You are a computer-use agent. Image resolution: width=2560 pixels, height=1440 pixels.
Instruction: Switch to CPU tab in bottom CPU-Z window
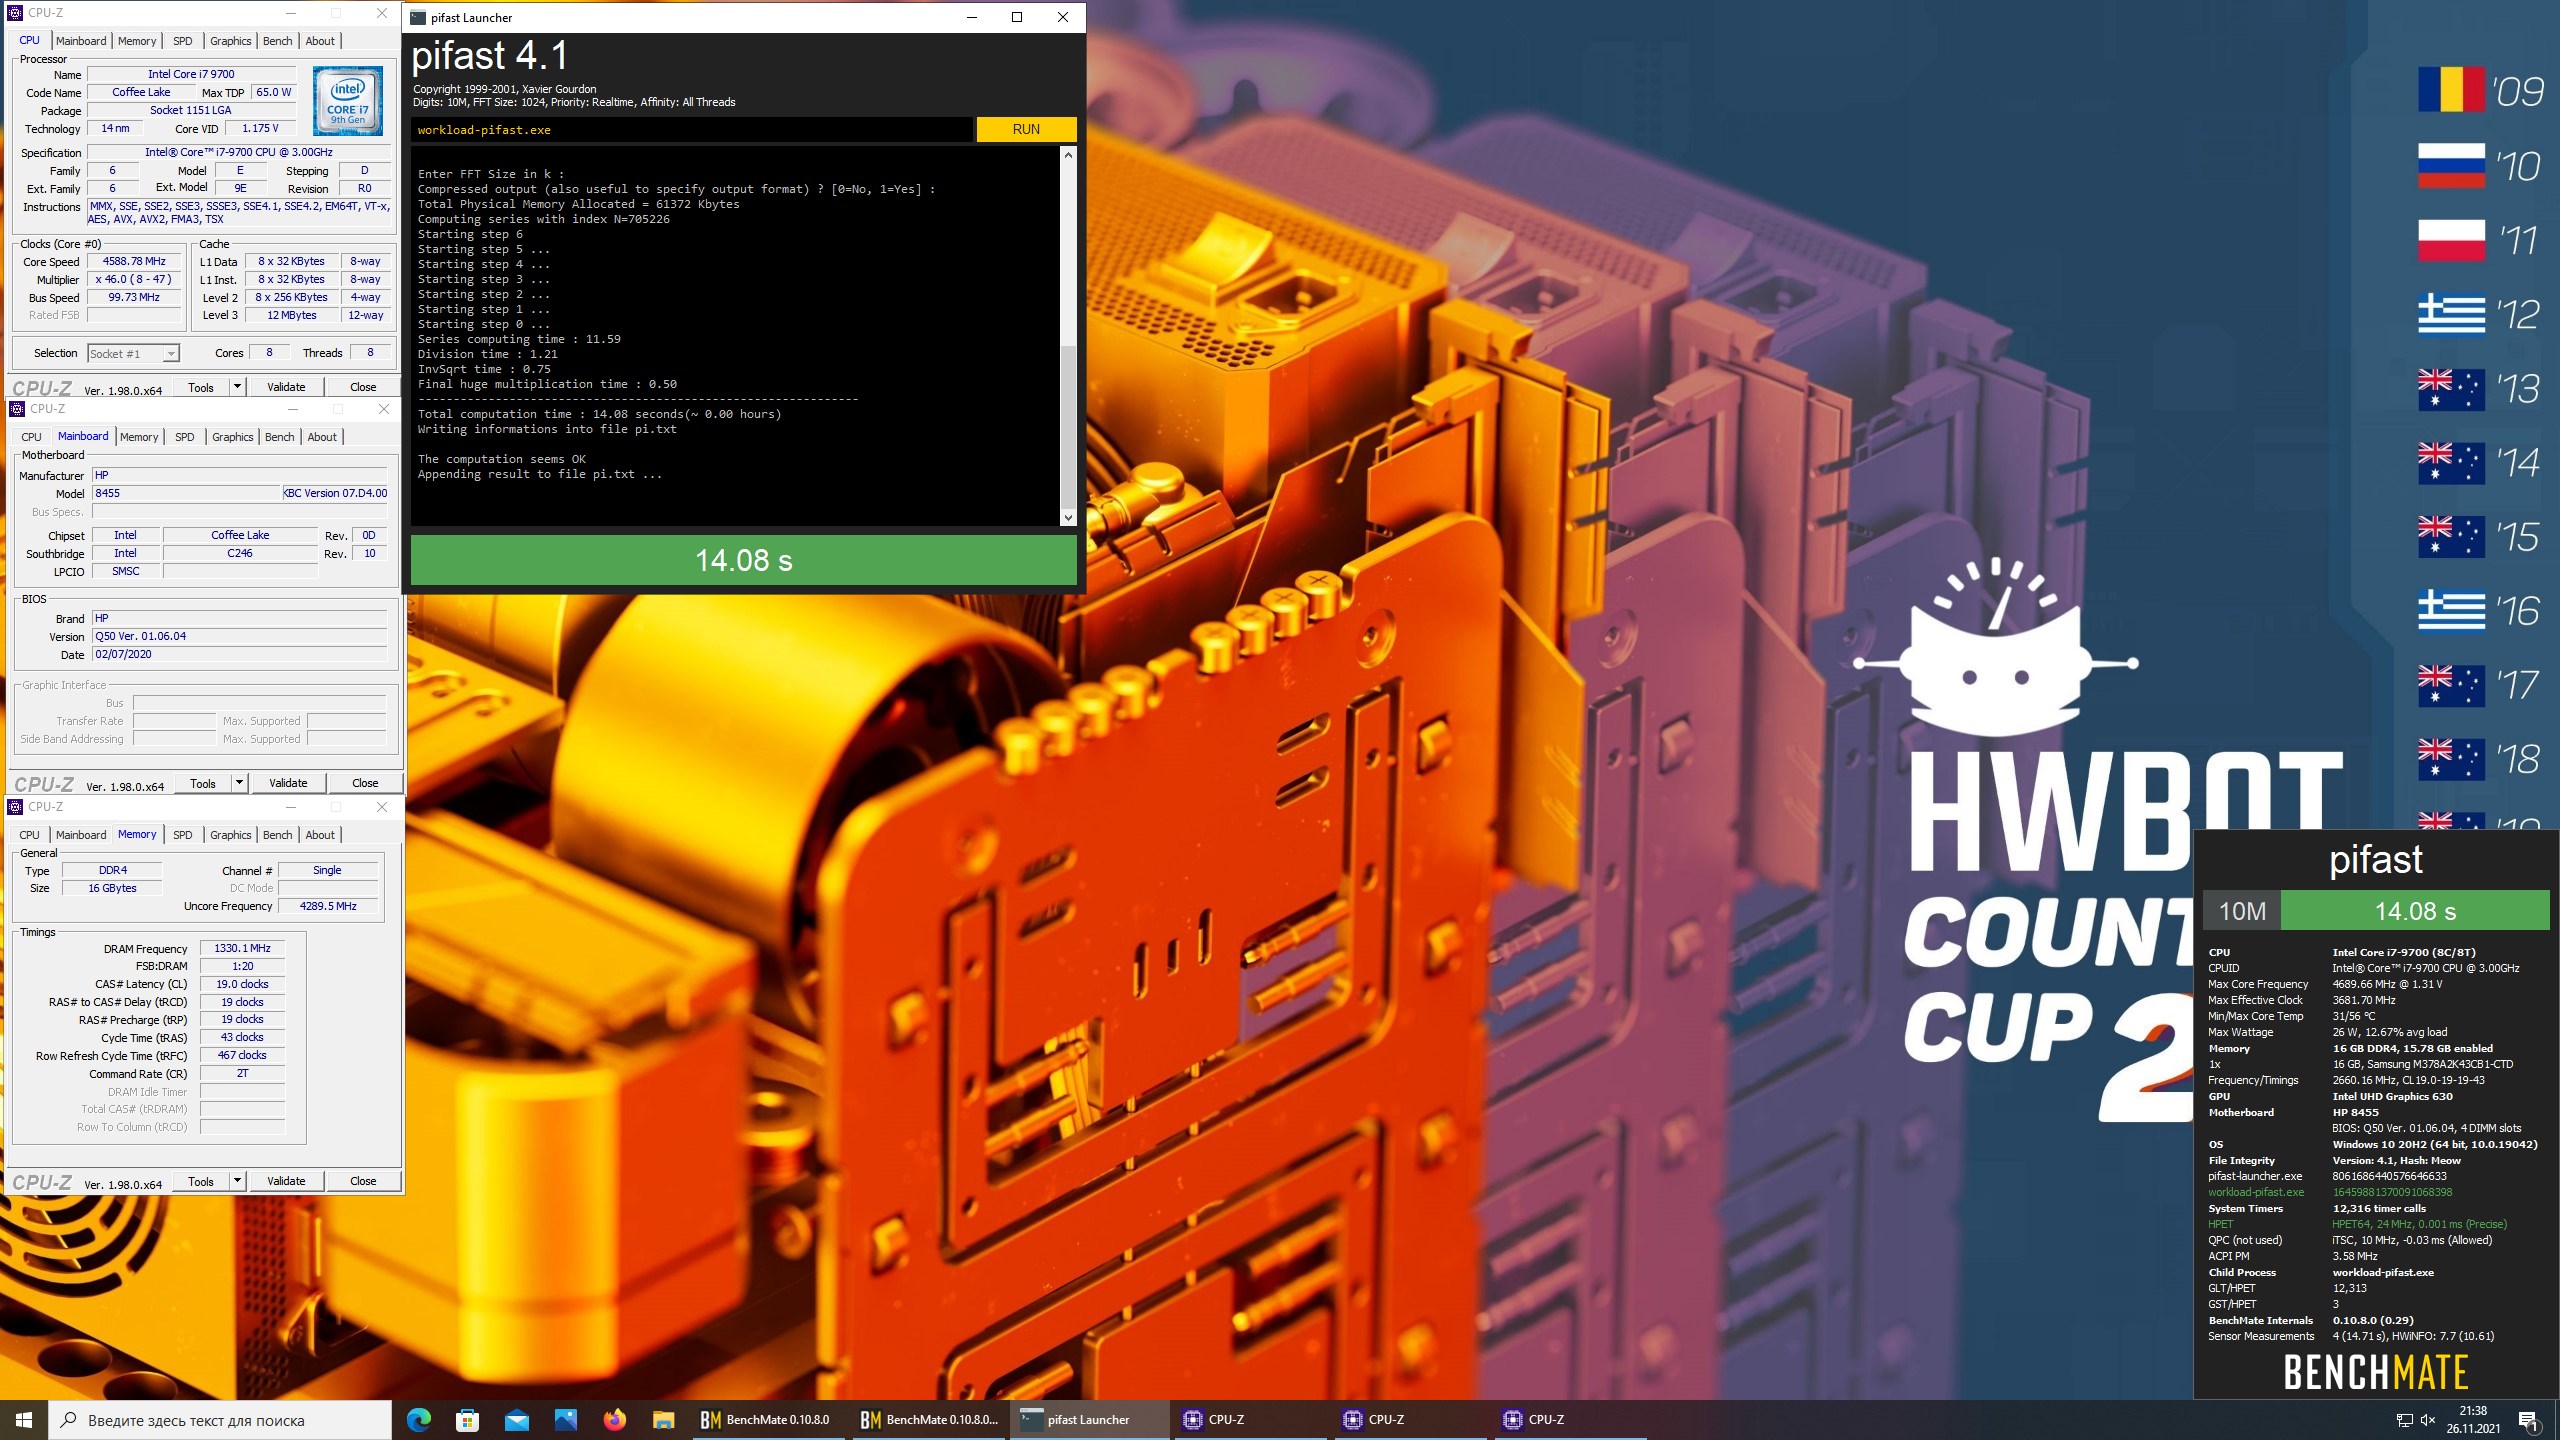(x=29, y=835)
